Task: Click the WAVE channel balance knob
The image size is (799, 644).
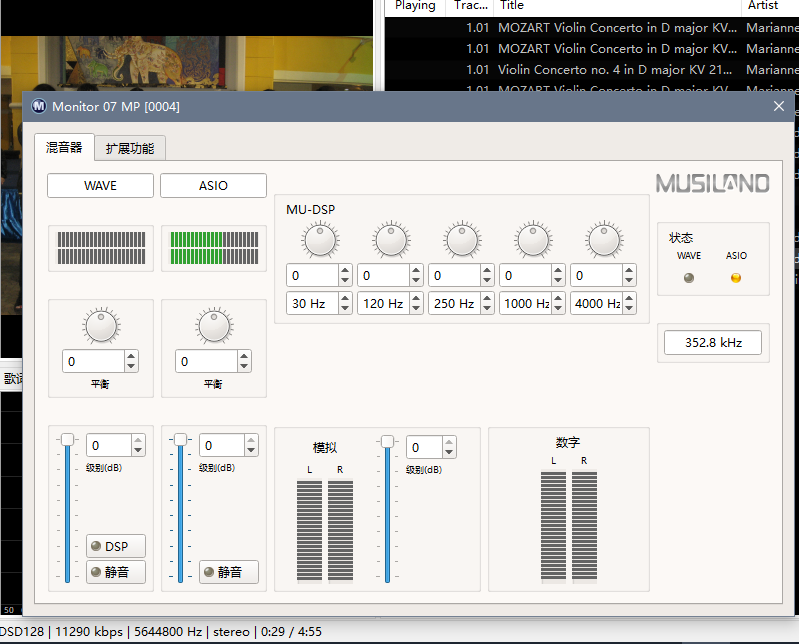Action: coord(101,325)
